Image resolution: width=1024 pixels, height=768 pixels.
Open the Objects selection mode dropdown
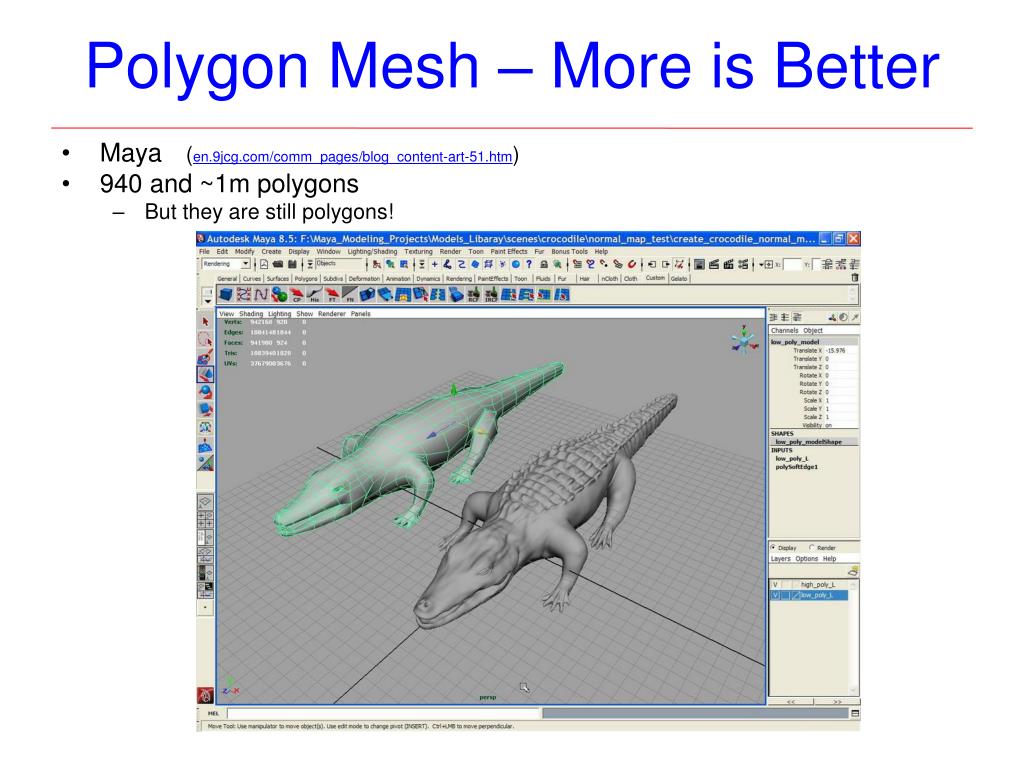(339, 264)
